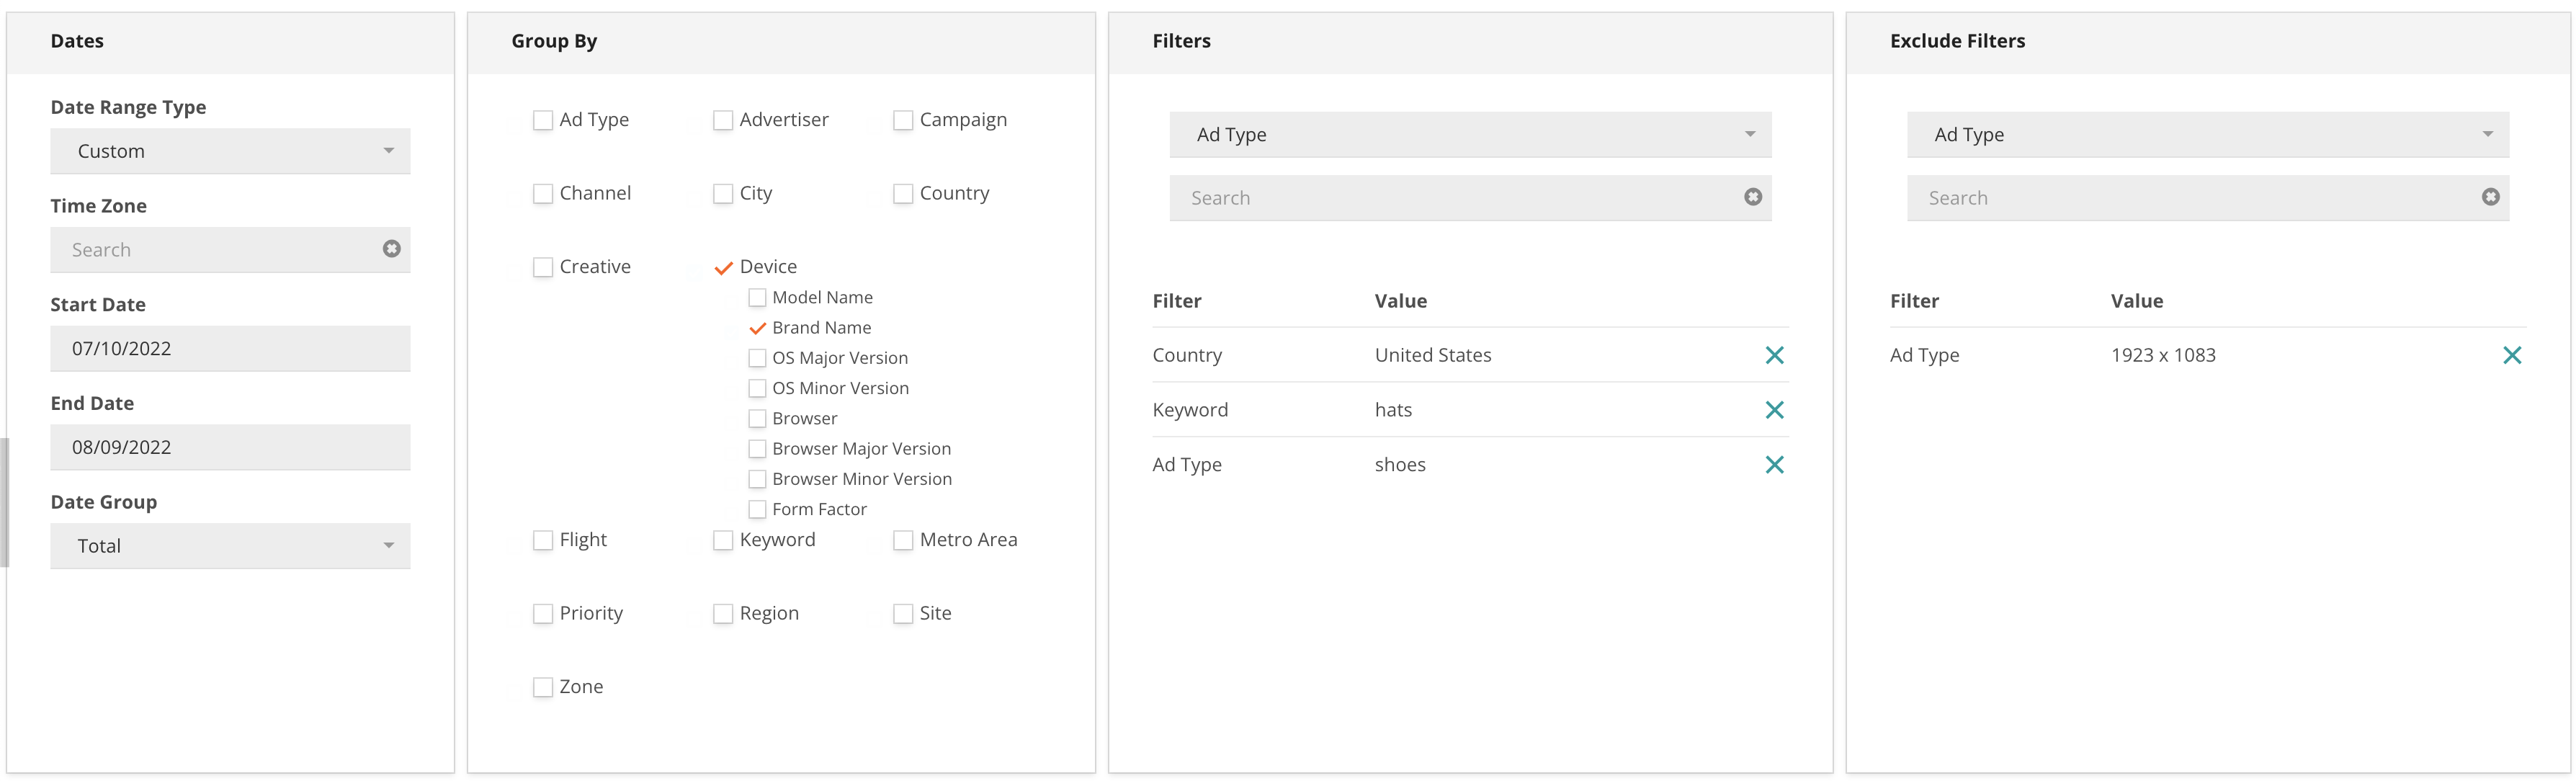This screenshot has height=781, width=2576.
Task: Open the Filters Ad Type dropdown
Action: (1470, 134)
